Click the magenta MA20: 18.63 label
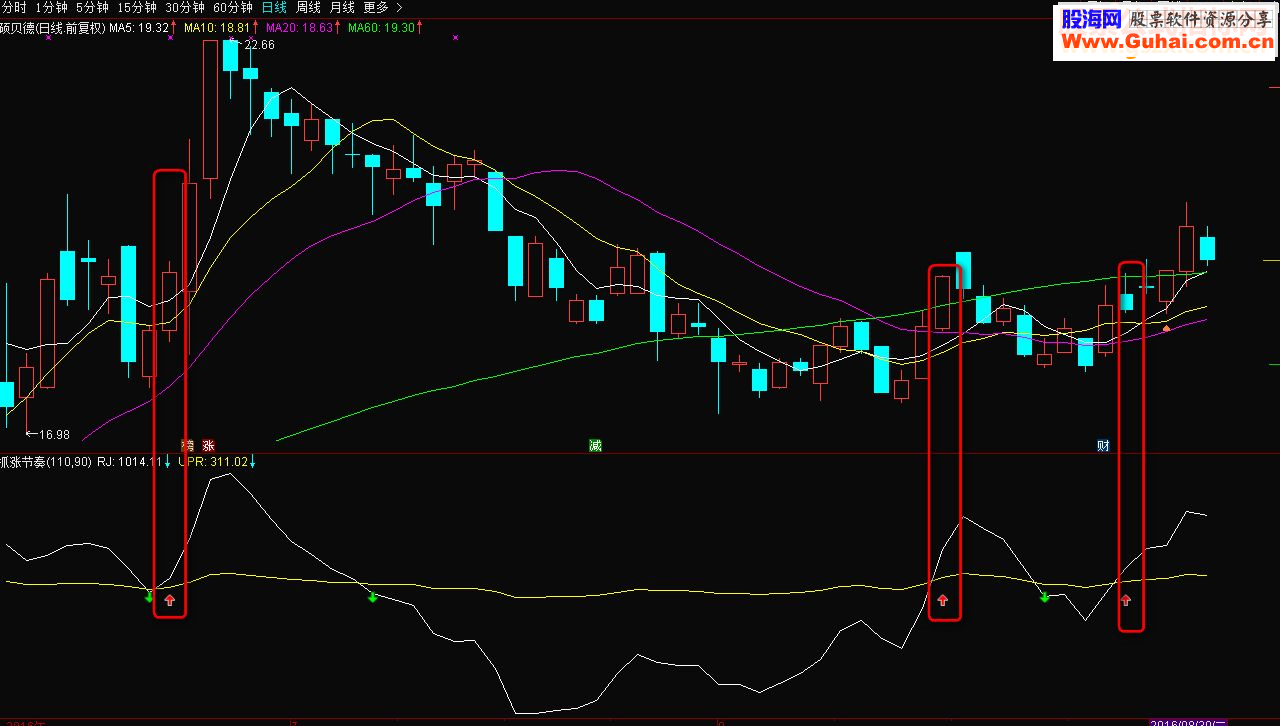 point(299,28)
